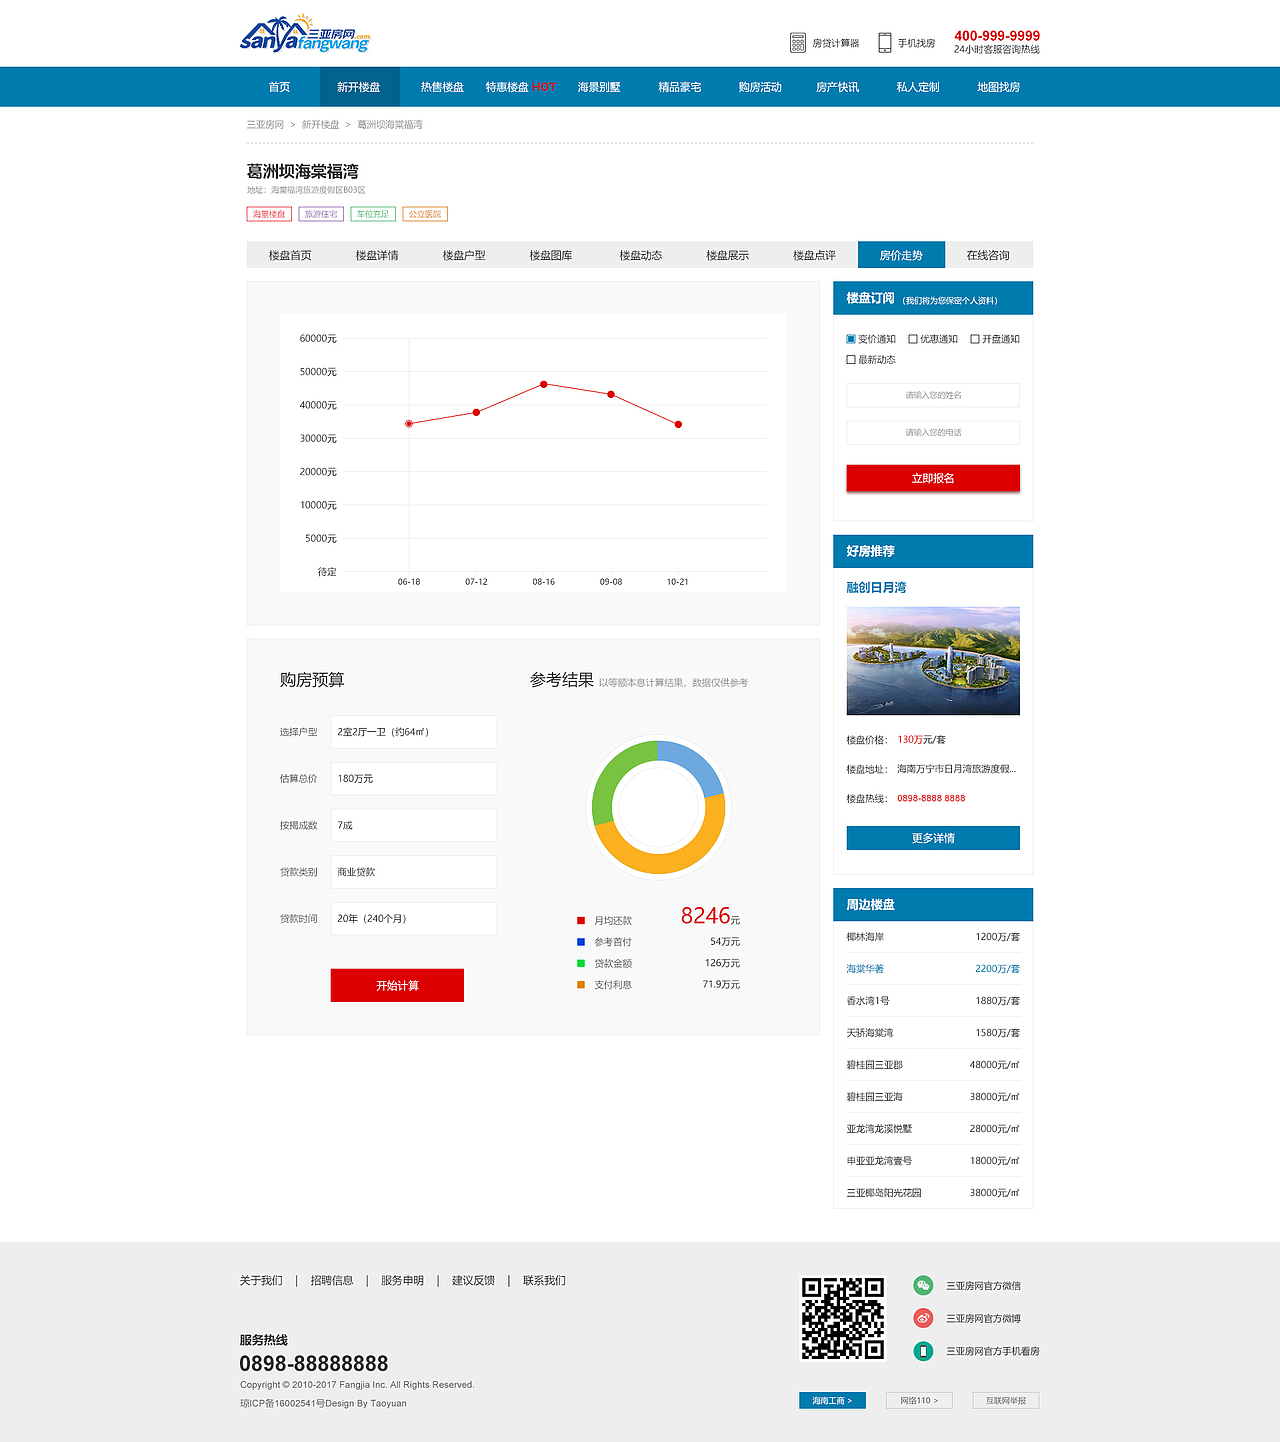Switch to the 楼盘展示 tab
Image resolution: width=1280 pixels, height=1442 pixels.
pos(727,255)
